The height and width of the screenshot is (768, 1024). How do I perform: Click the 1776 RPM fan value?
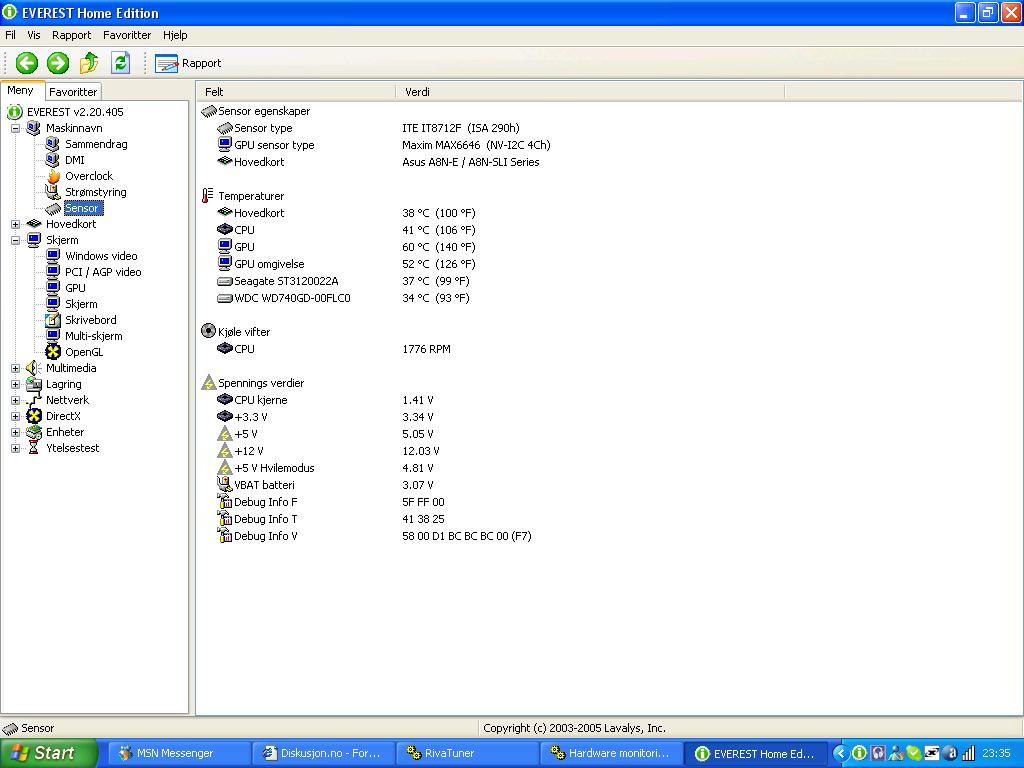tap(426, 349)
